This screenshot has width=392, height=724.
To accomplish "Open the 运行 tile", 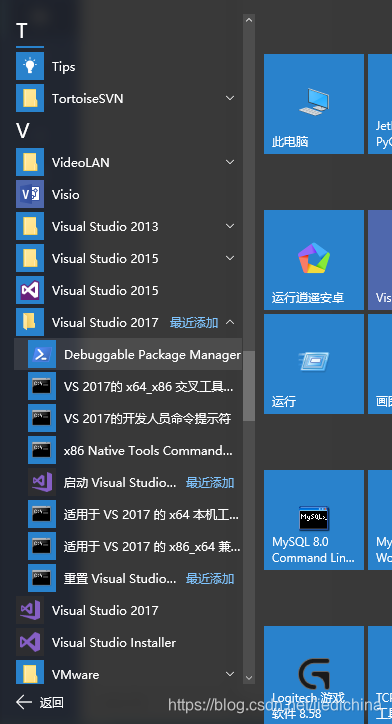I will pos(314,364).
